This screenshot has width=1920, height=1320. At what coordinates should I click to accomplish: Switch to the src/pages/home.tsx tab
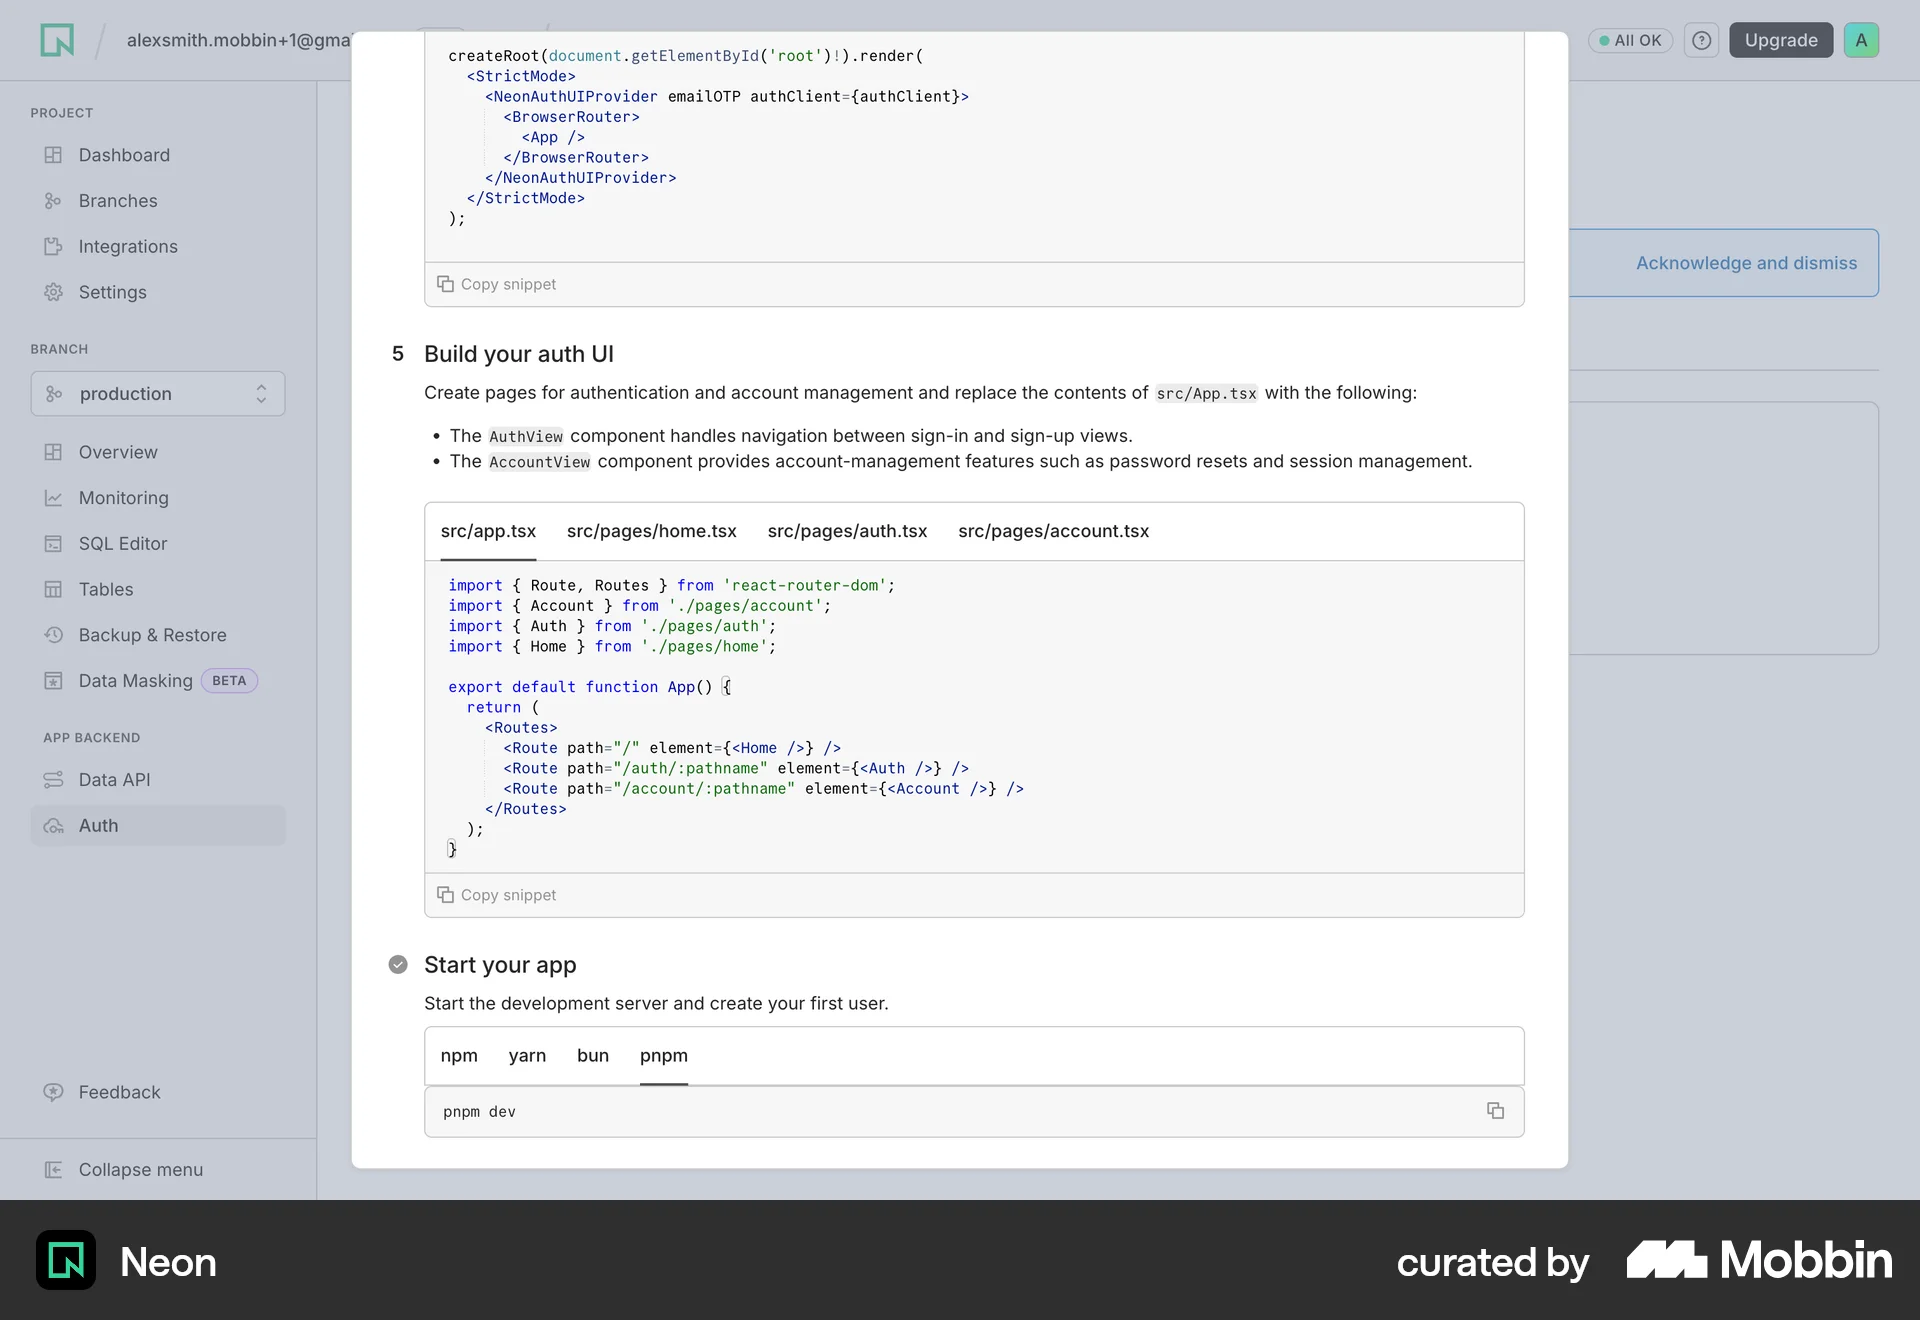click(x=652, y=532)
